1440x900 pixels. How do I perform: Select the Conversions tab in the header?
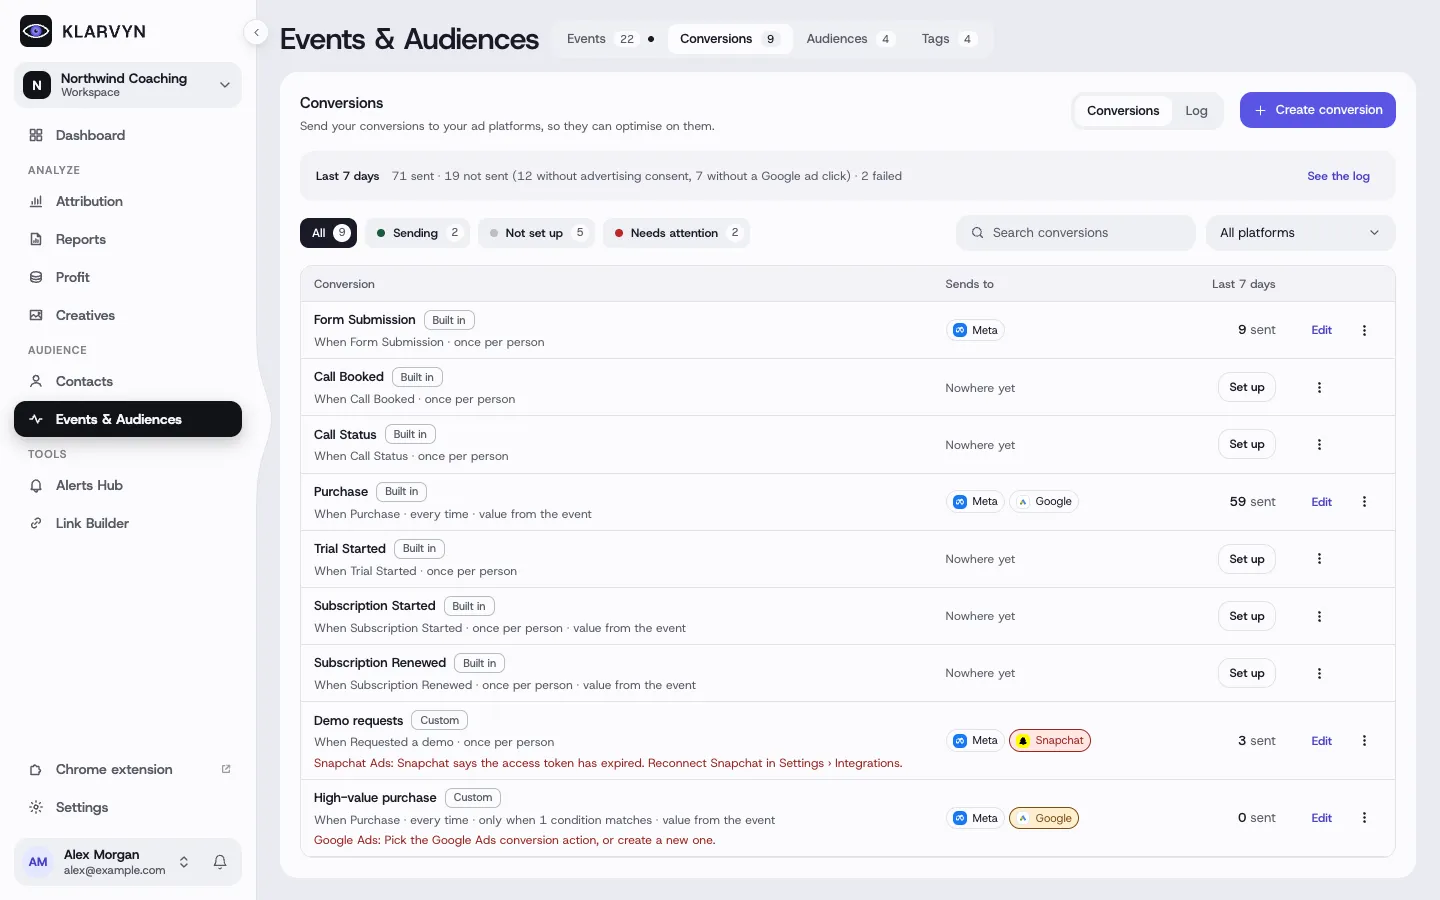(730, 39)
